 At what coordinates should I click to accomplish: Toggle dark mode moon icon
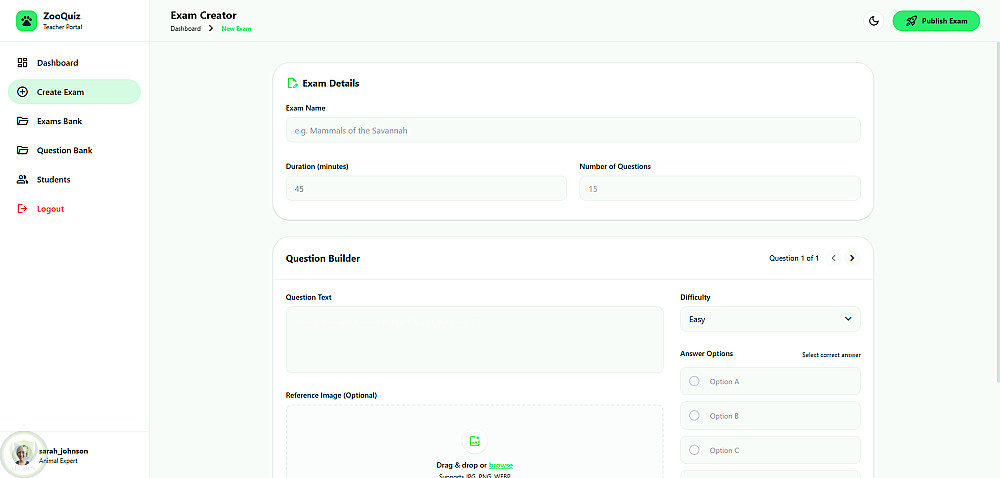click(x=874, y=21)
